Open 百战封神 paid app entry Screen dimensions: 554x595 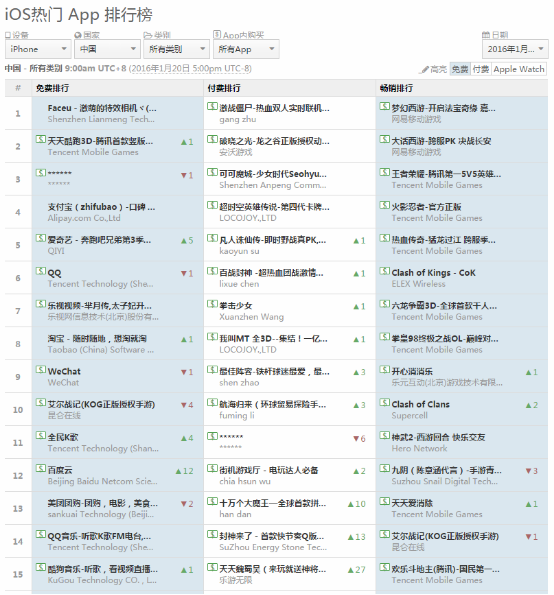pyautogui.click(x=271, y=273)
